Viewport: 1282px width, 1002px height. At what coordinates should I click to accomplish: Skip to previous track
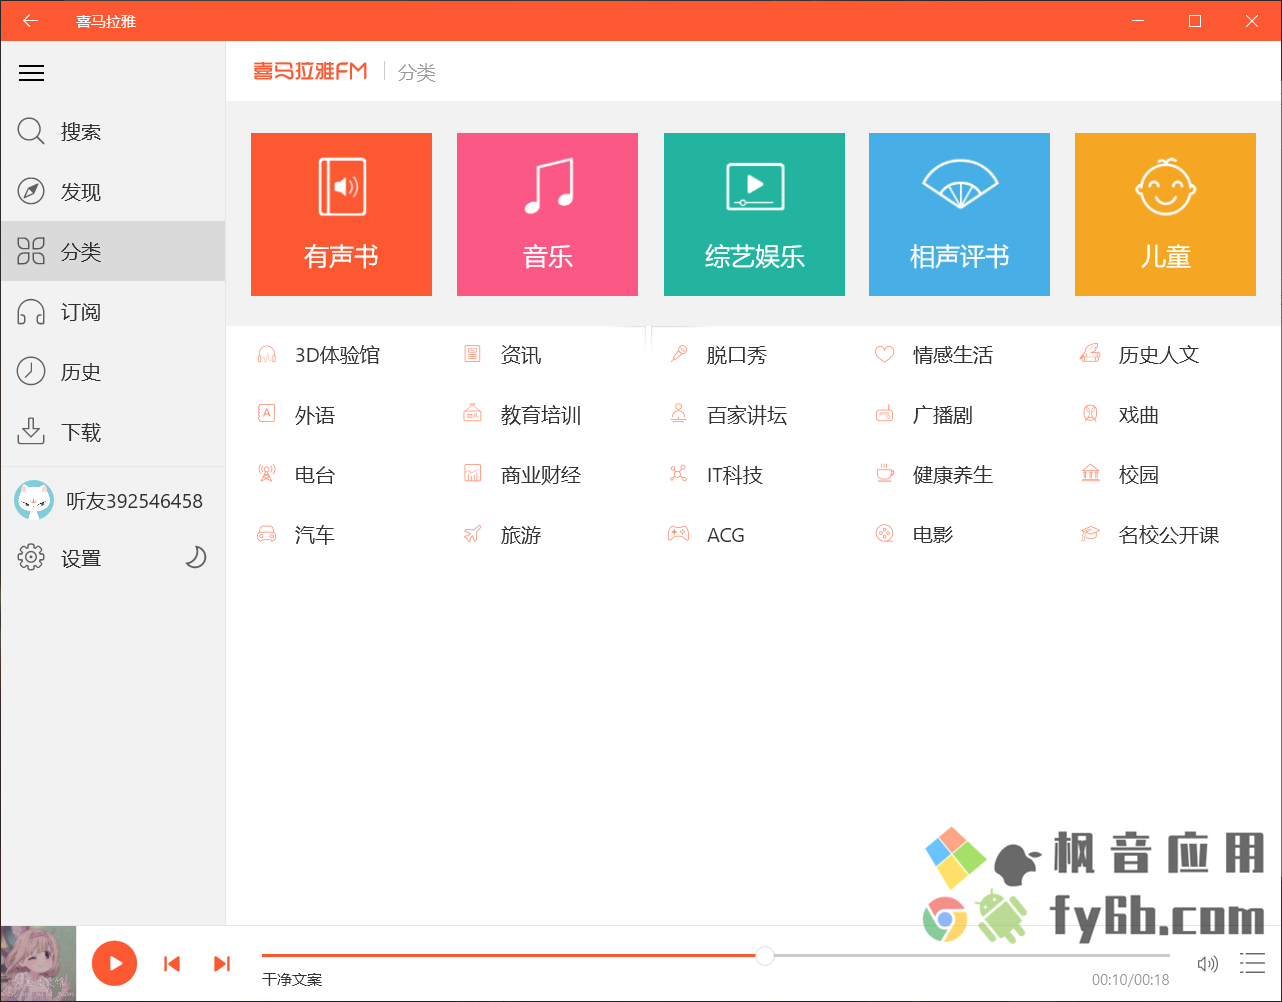[x=172, y=964]
